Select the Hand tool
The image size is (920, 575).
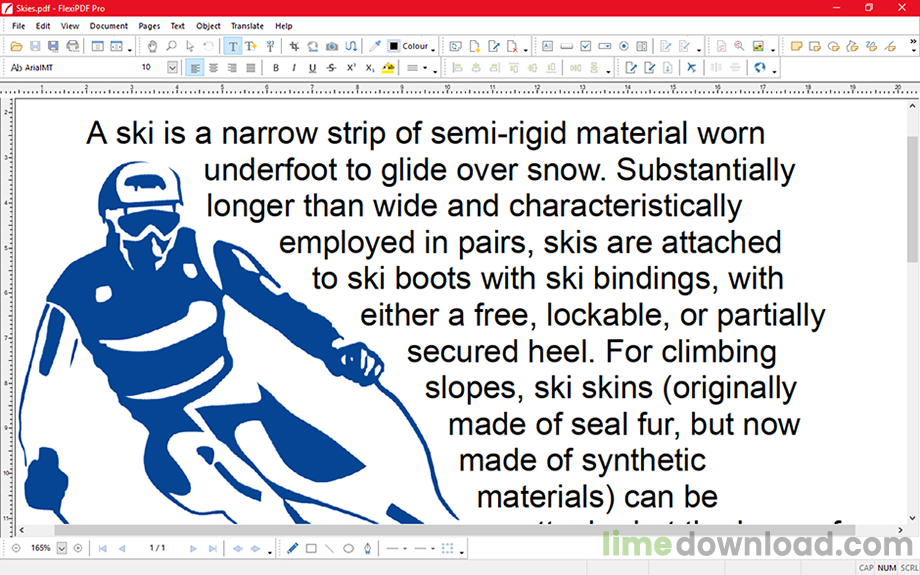coord(153,46)
